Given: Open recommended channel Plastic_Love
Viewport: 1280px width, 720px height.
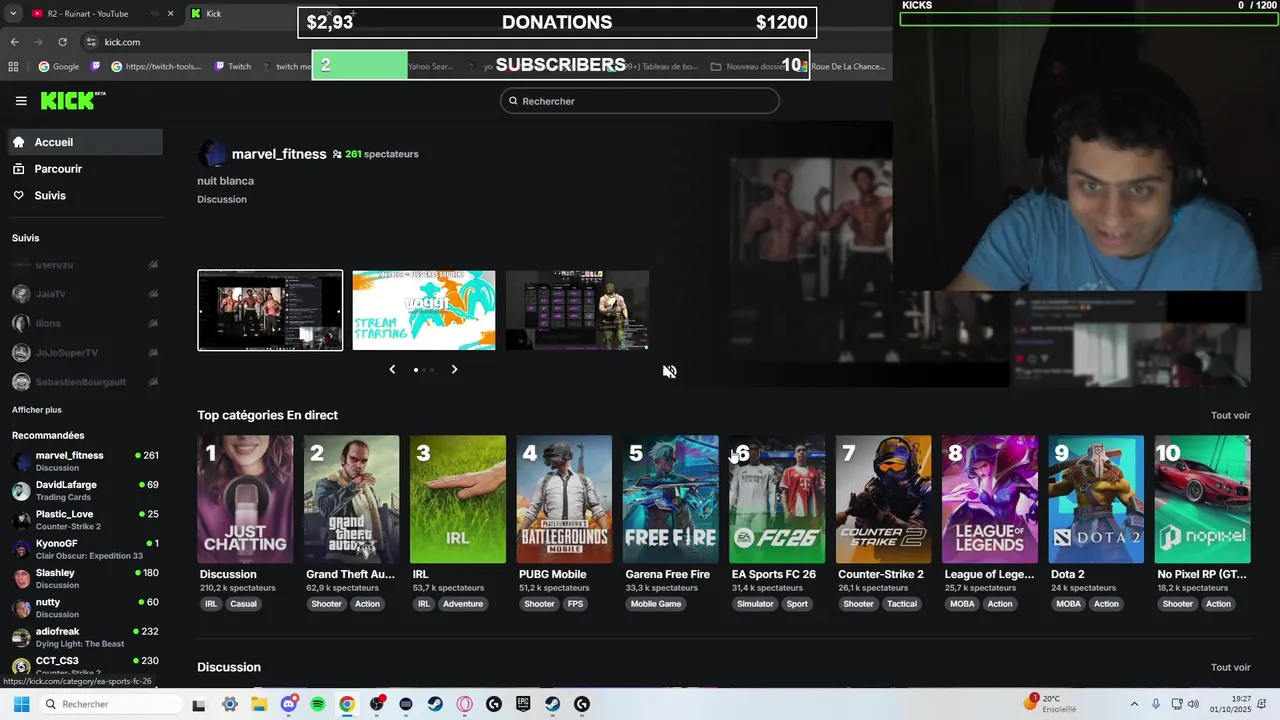Looking at the screenshot, I should [85, 520].
